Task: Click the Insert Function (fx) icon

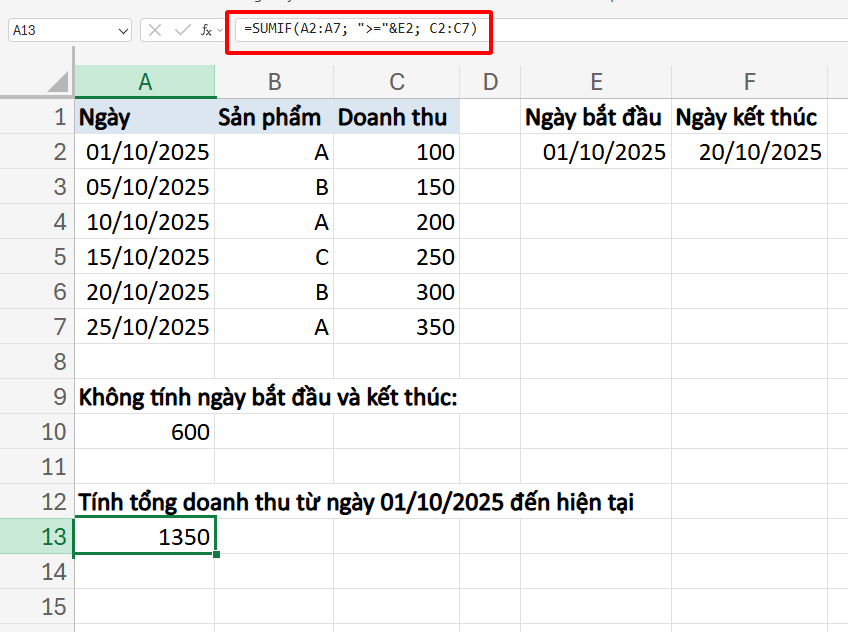Action: click(206, 30)
